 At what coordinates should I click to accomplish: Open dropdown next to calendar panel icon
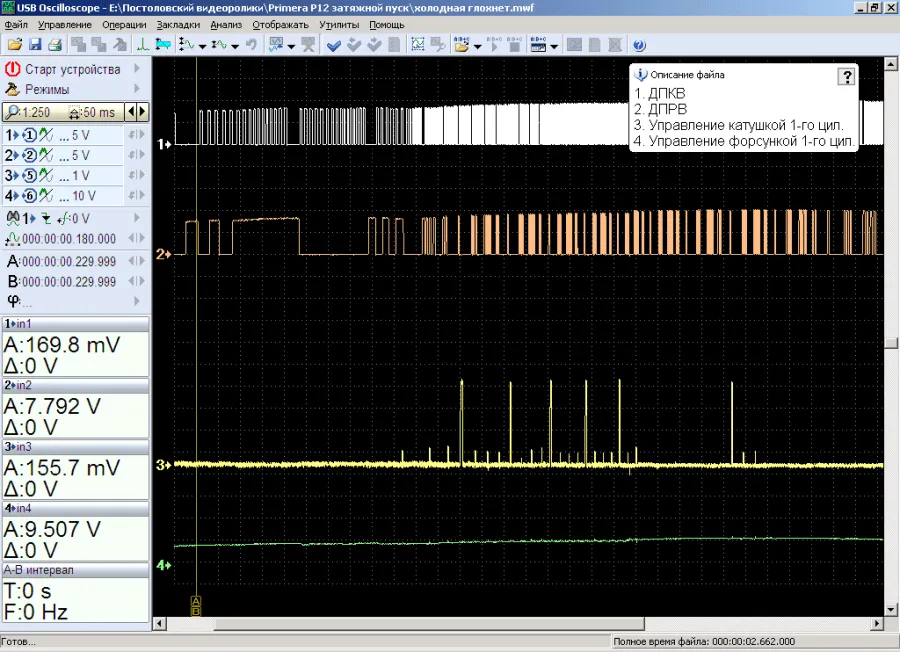[554, 46]
